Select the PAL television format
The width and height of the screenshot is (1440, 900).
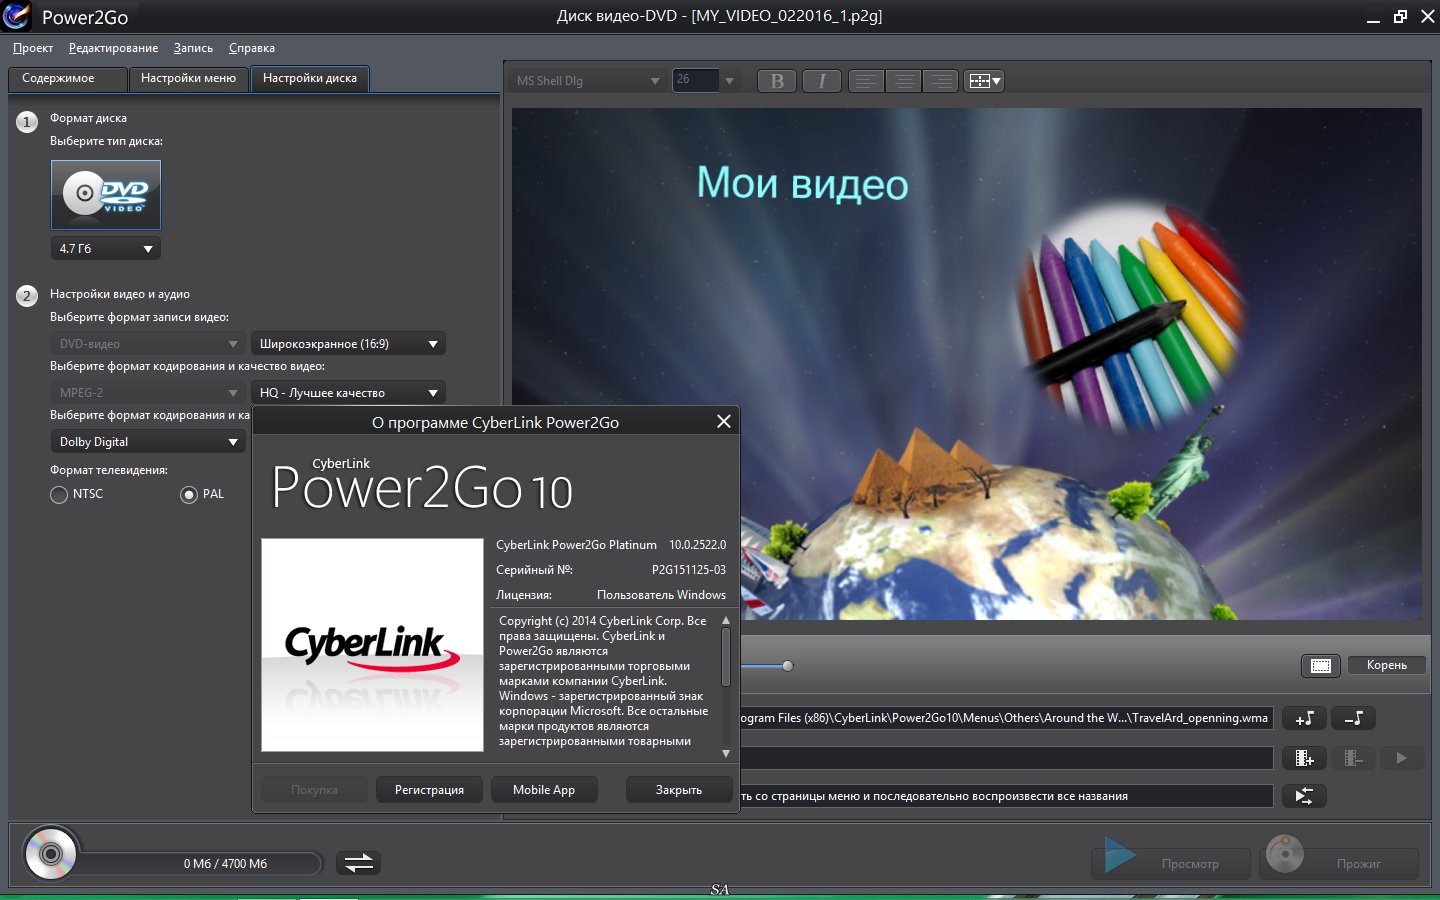point(189,495)
